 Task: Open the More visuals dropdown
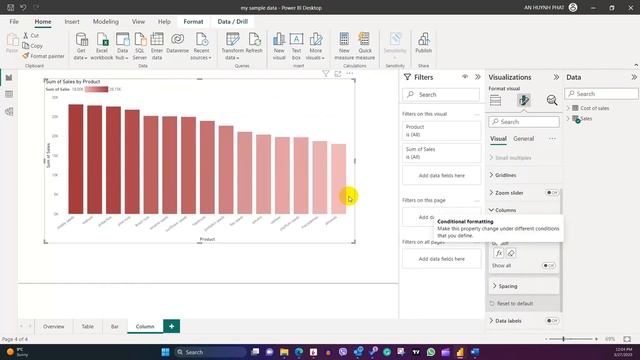(x=316, y=46)
